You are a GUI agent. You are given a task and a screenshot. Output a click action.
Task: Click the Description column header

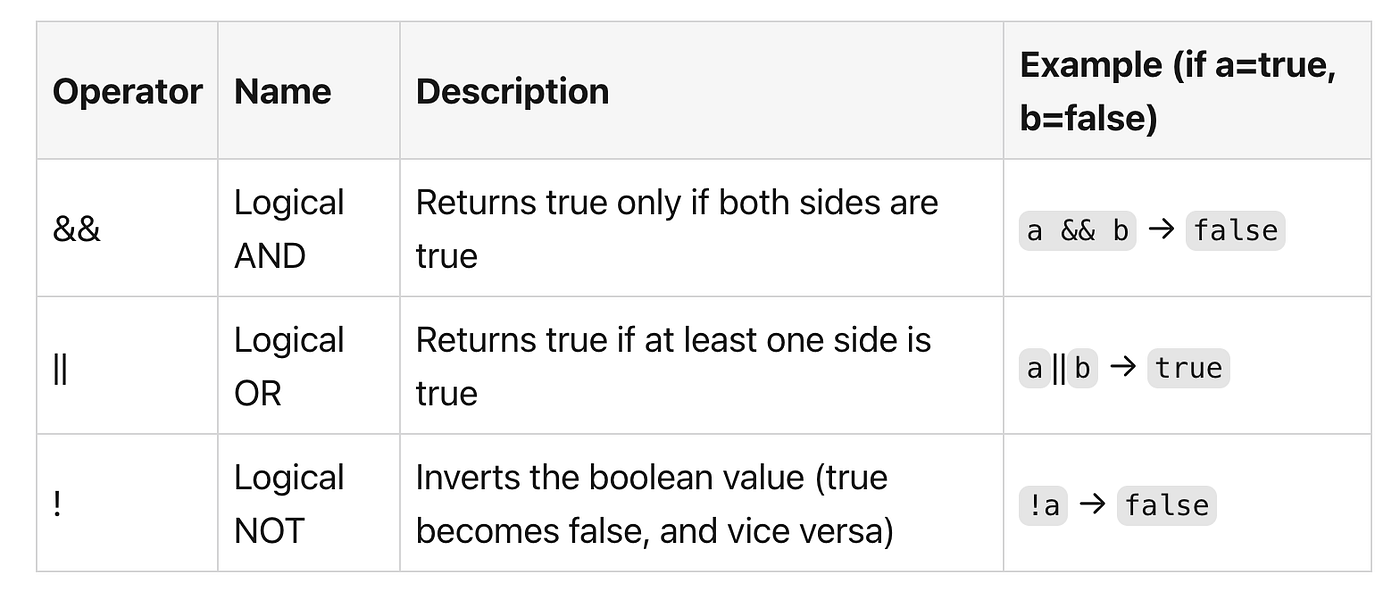[512, 91]
